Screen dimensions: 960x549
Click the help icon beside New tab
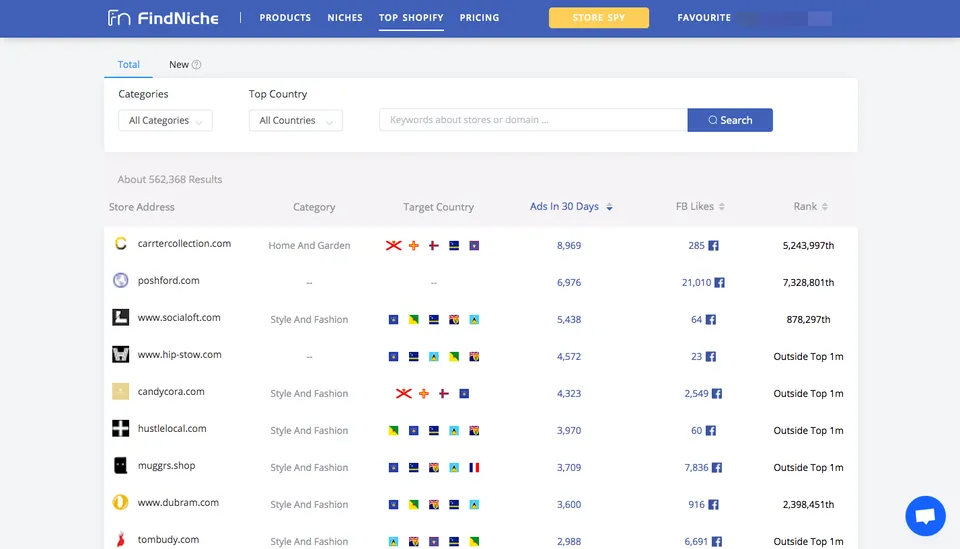(197, 65)
